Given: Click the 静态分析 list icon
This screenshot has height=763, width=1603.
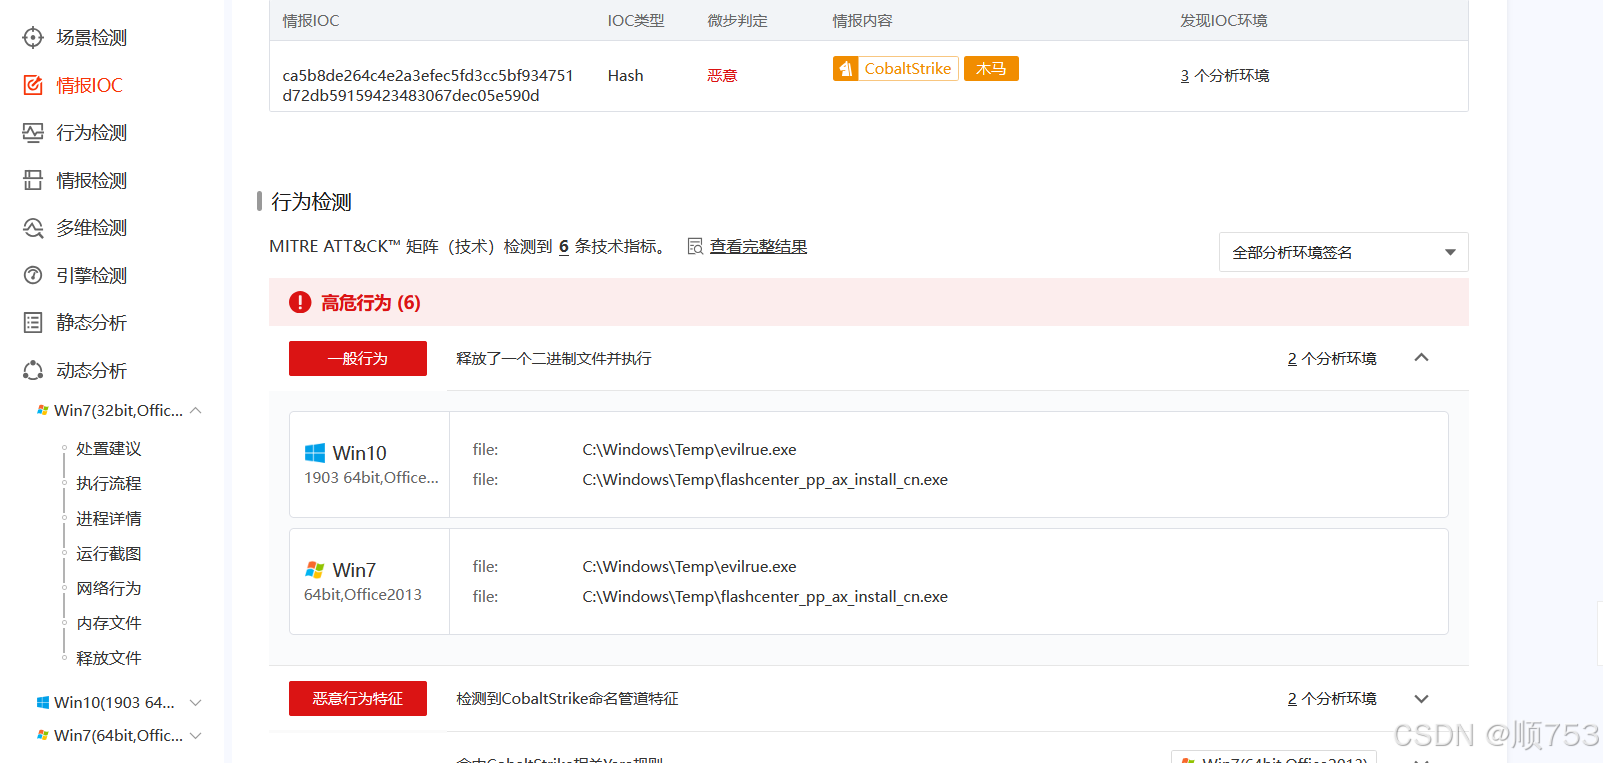Looking at the screenshot, I should 33,323.
